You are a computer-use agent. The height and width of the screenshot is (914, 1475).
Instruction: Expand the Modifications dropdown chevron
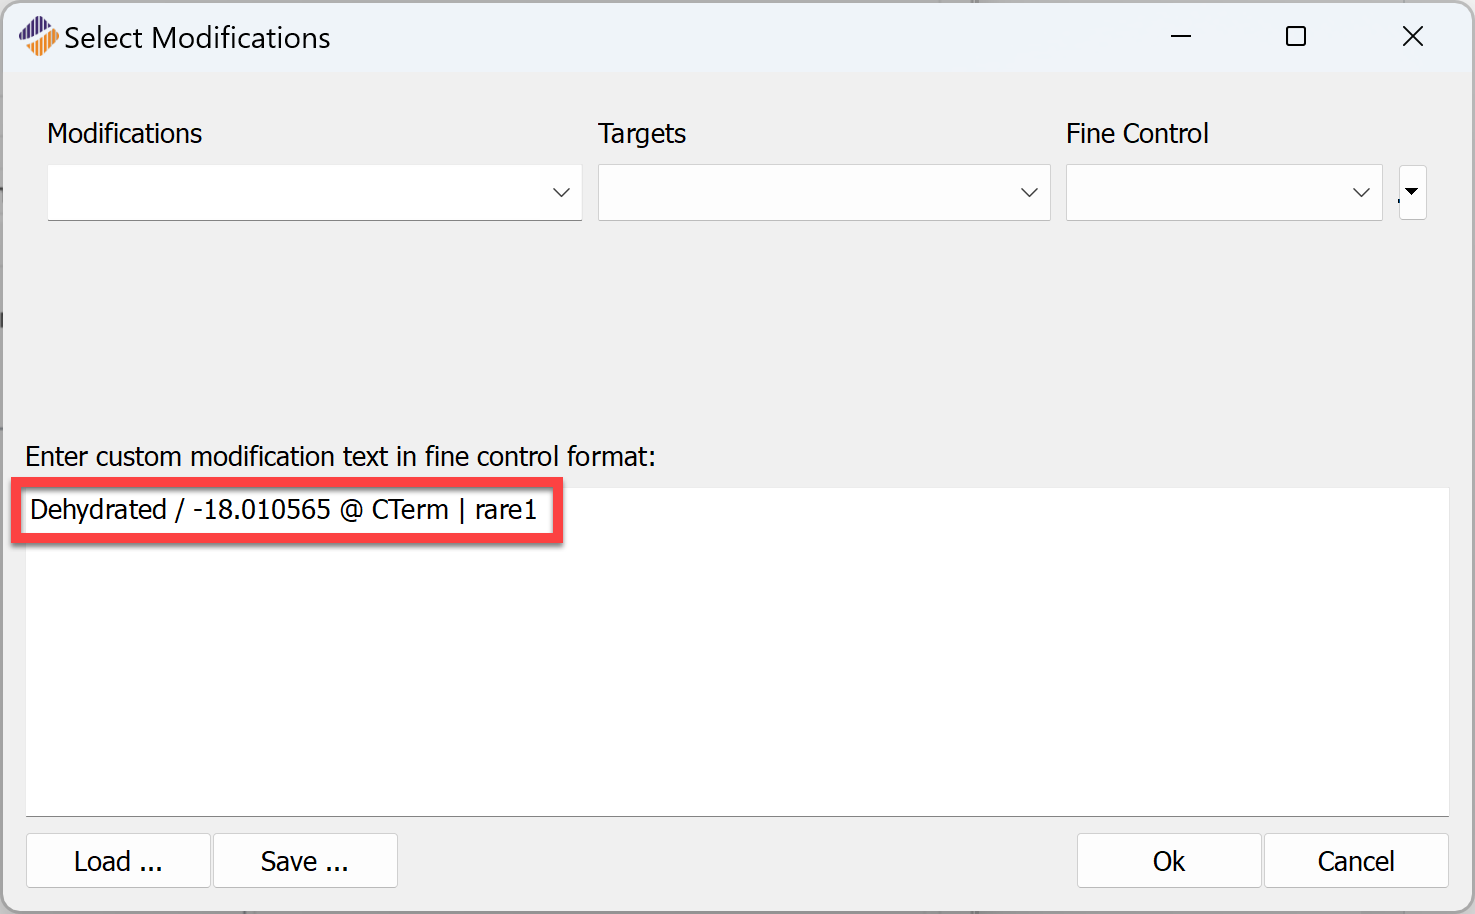pyautogui.click(x=561, y=192)
